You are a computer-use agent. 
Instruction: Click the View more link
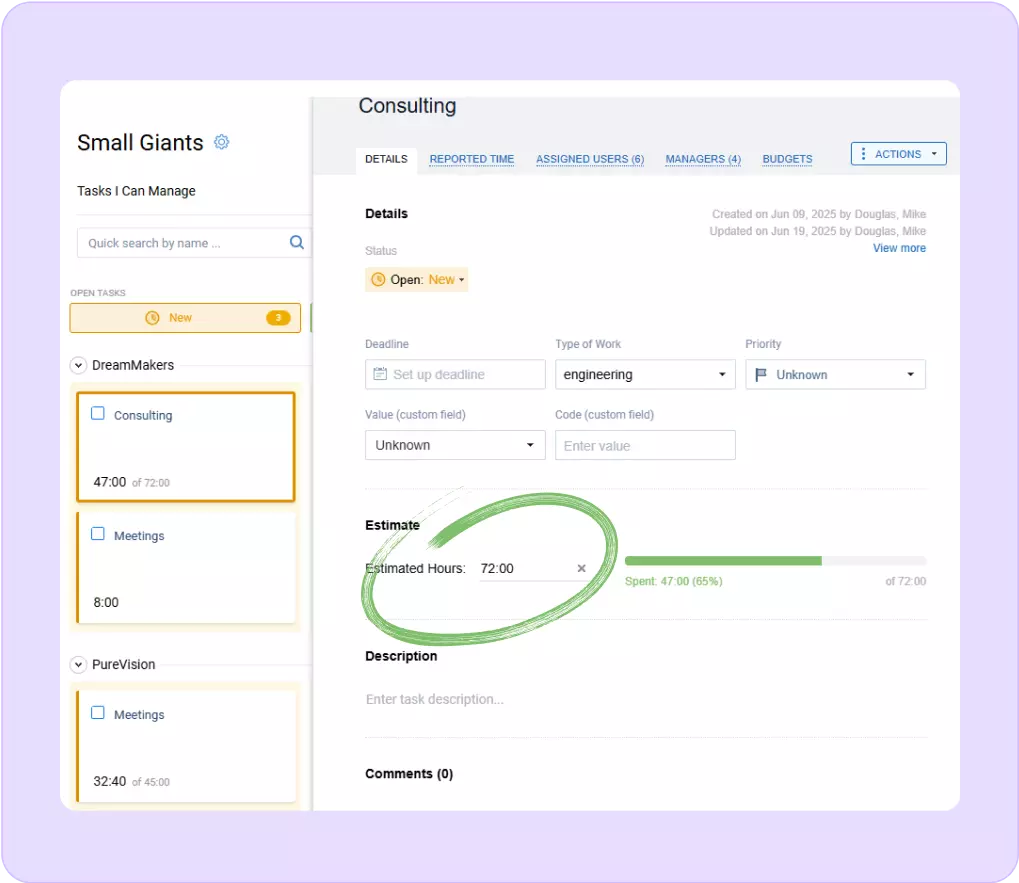(898, 248)
